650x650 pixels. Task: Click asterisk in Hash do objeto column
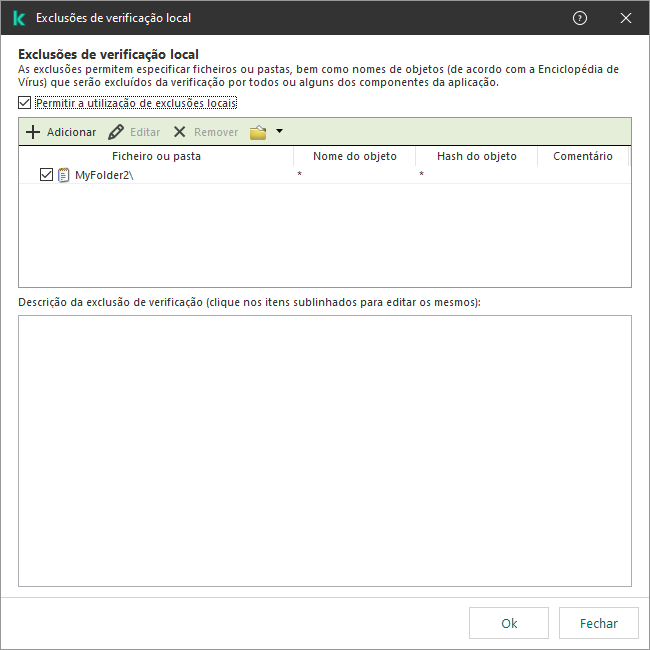click(421, 174)
